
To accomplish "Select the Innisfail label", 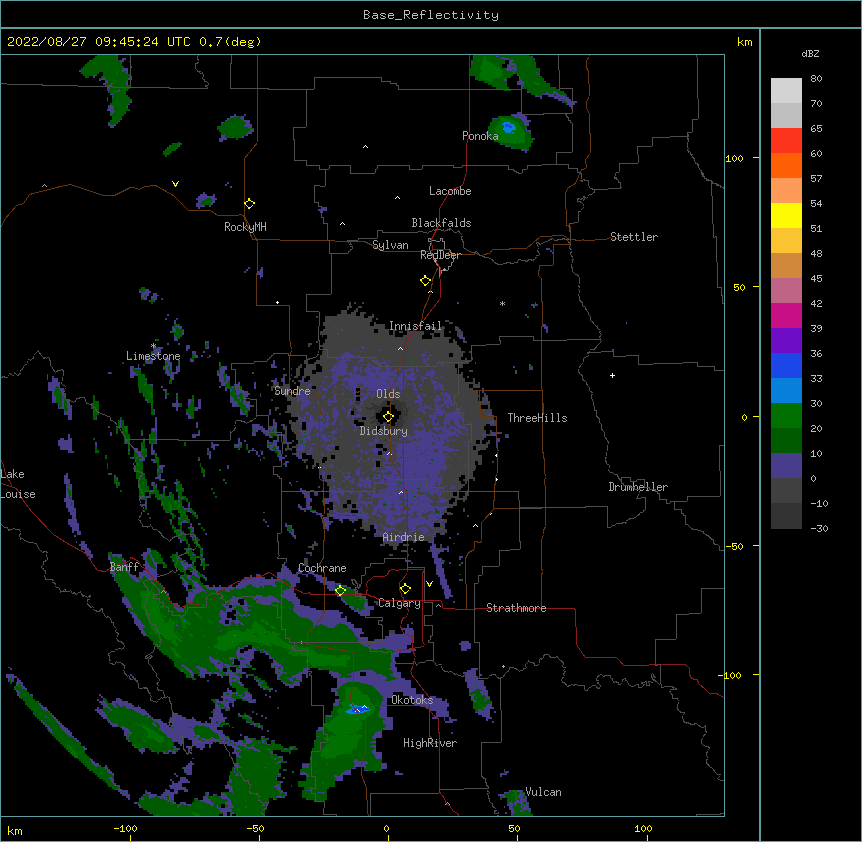I will click(x=415, y=326).
